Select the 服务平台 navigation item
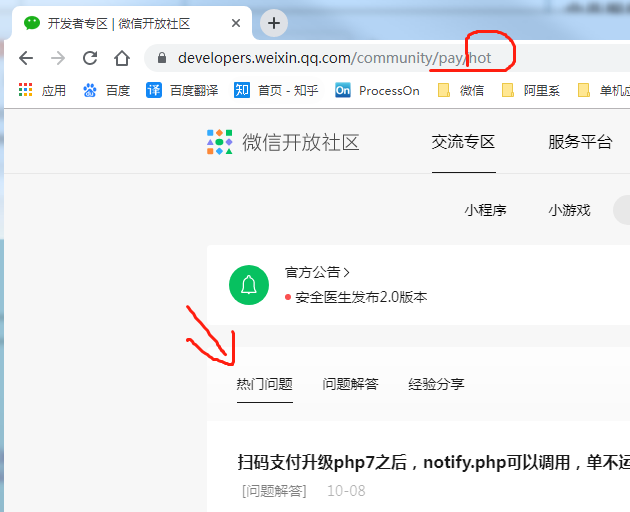This screenshot has width=630, height=512. (x=580, y=142)
